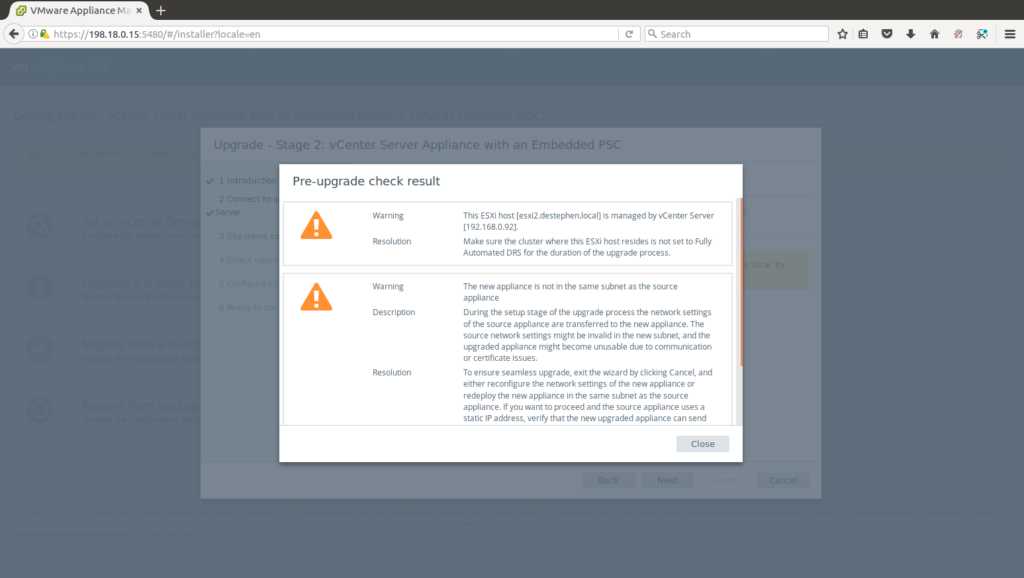The height and width of the screenshot is (578, 1024).
Task: Click the first warning triangle icon
Action: point(316,225)
